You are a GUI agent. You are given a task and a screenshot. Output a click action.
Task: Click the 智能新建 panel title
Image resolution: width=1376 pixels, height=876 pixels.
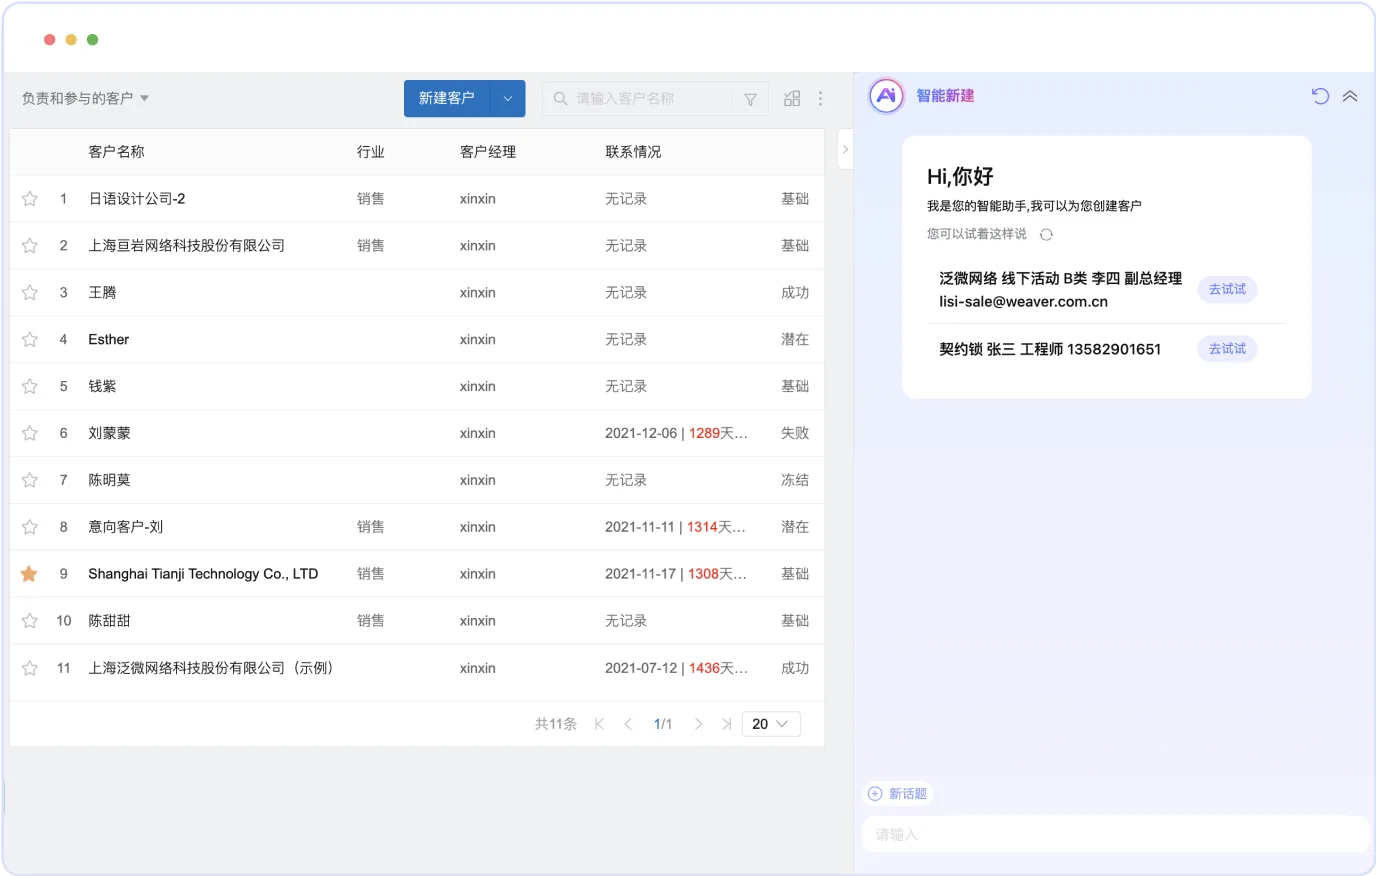click(x=945, y=96)
